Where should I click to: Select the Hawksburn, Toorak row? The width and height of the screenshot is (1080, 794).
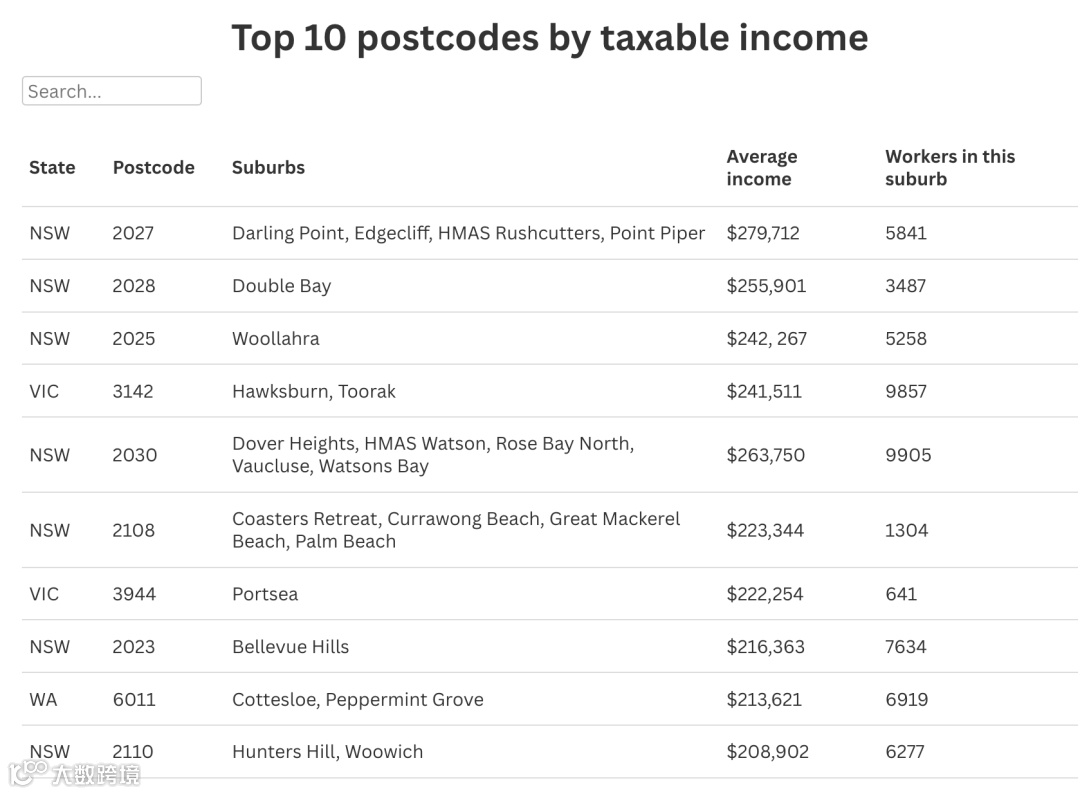pos(550,391)
